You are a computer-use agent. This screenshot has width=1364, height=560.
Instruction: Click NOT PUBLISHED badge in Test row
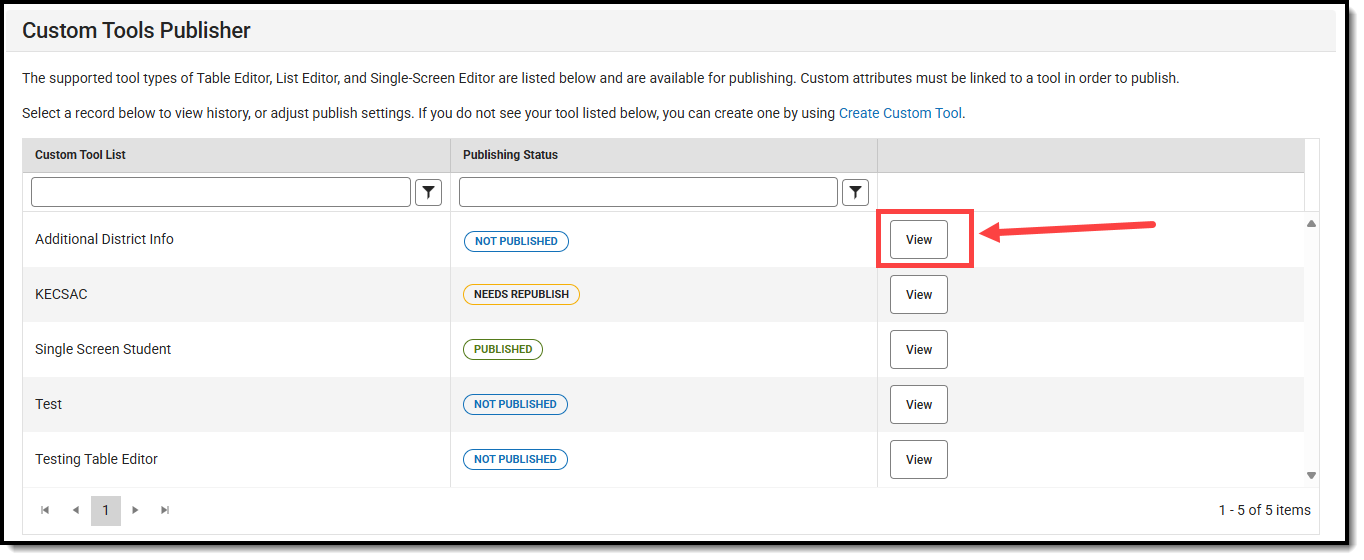pyautogui.click(x=515, y=405)
